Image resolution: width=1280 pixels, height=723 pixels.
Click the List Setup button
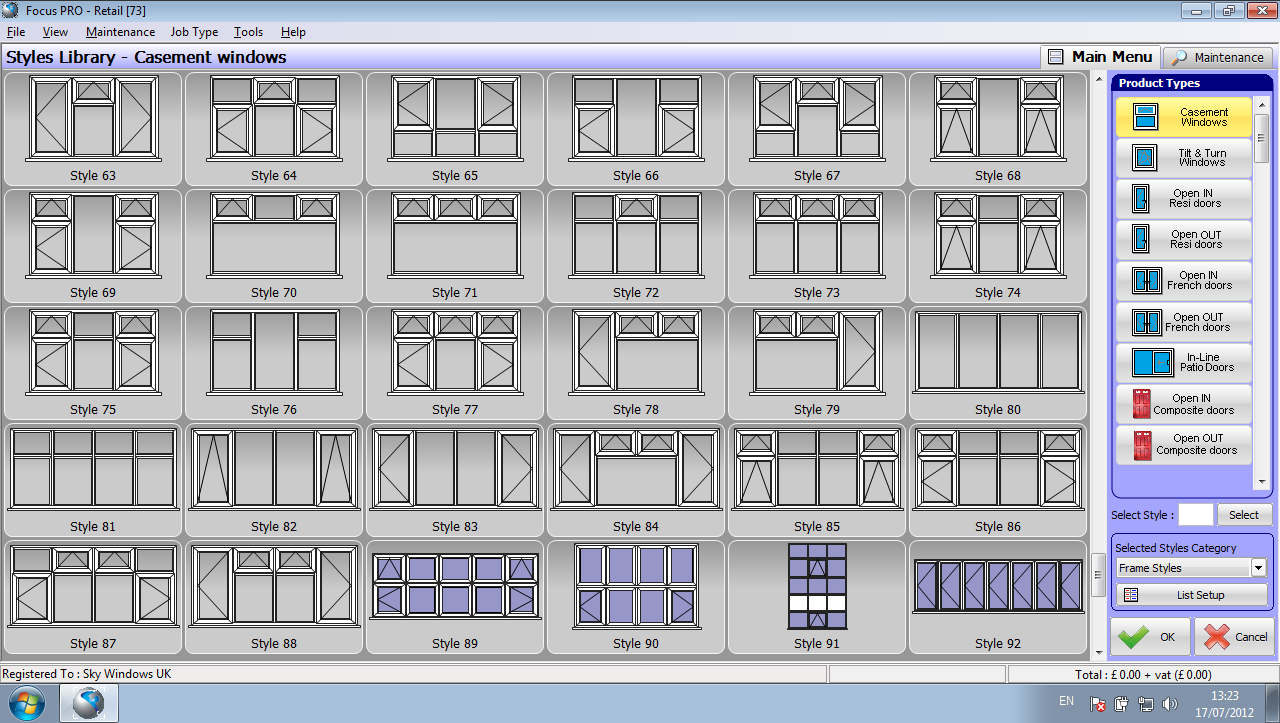[x=1191, y=595]
